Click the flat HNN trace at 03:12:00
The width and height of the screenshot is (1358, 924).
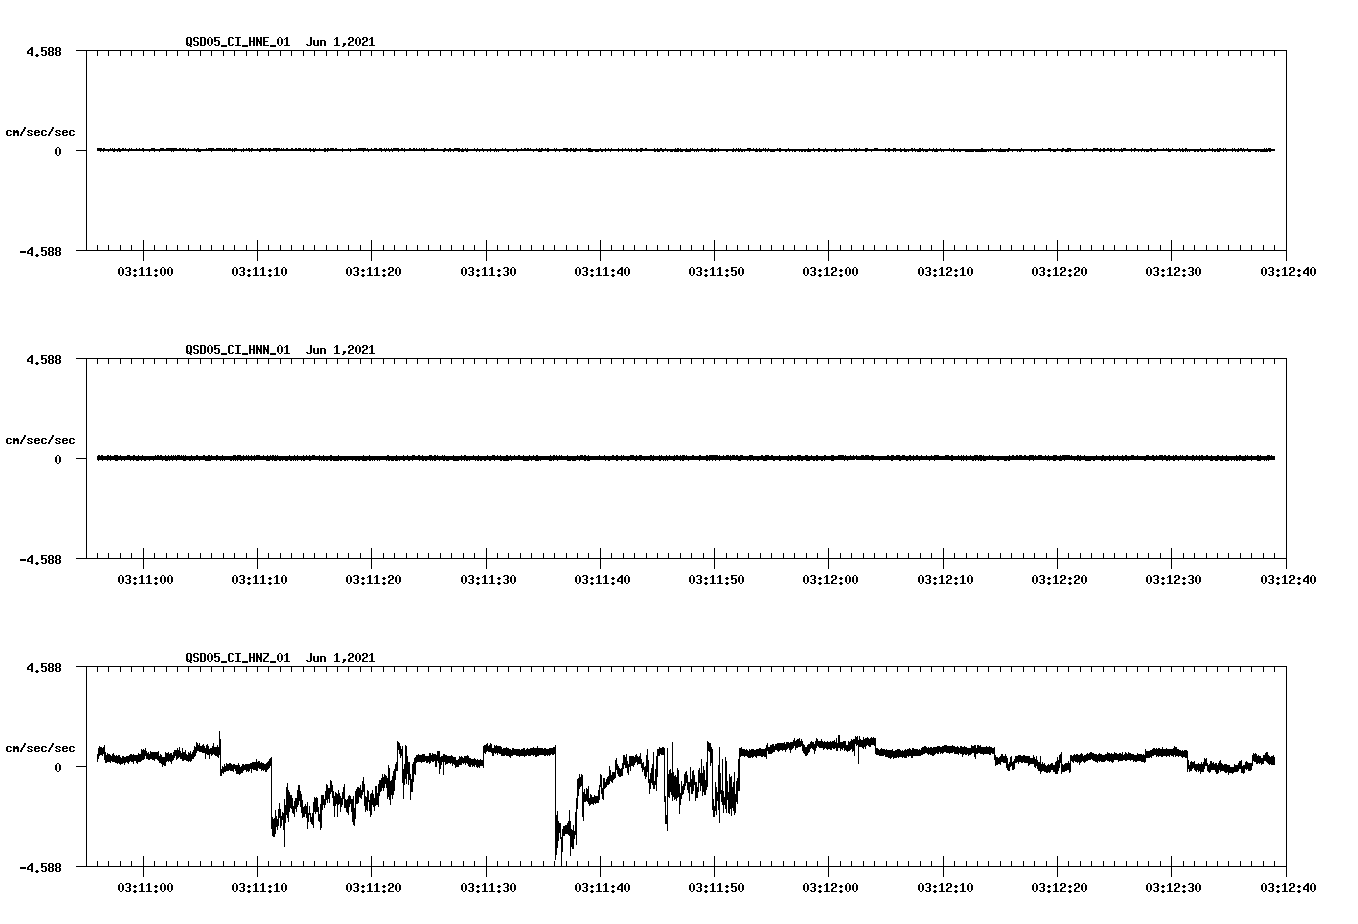(x=829, y=458)
